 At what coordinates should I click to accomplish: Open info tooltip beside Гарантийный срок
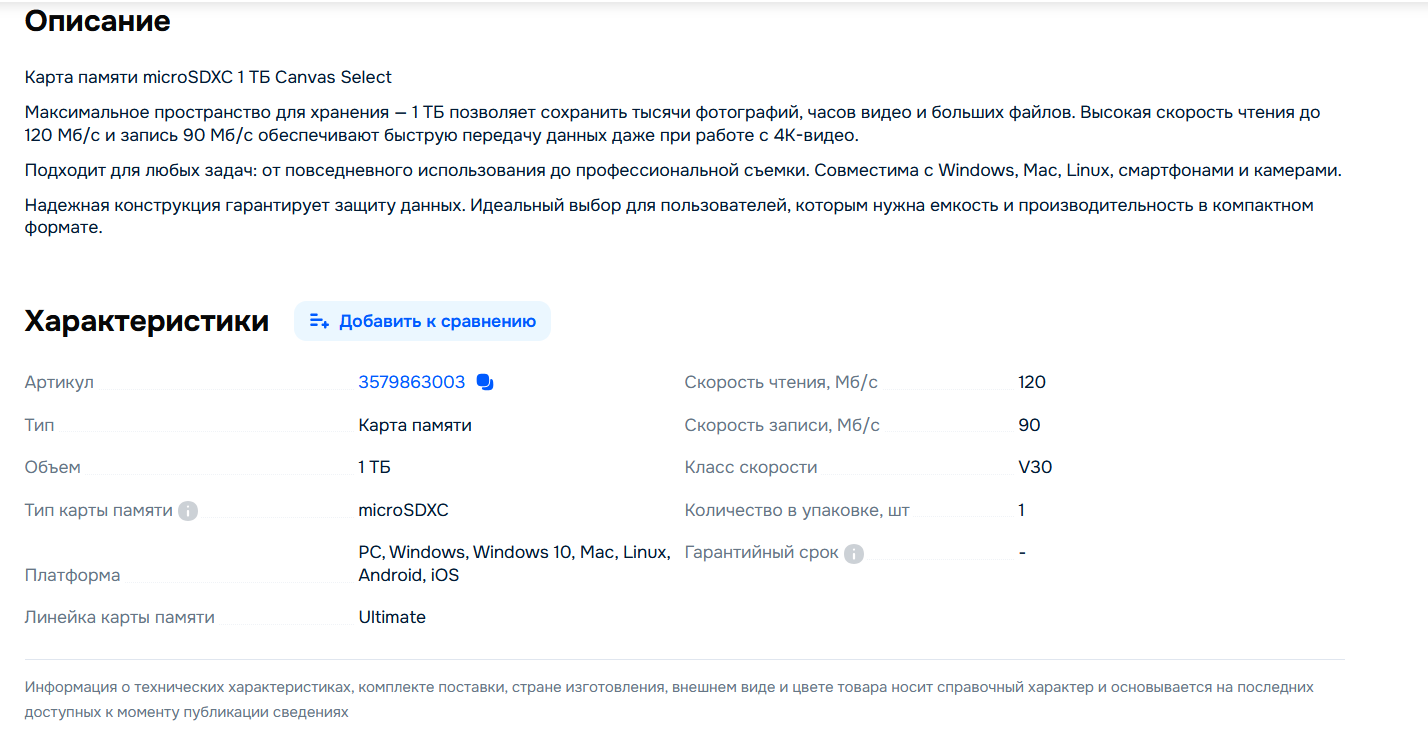click(x=853, y=553)
